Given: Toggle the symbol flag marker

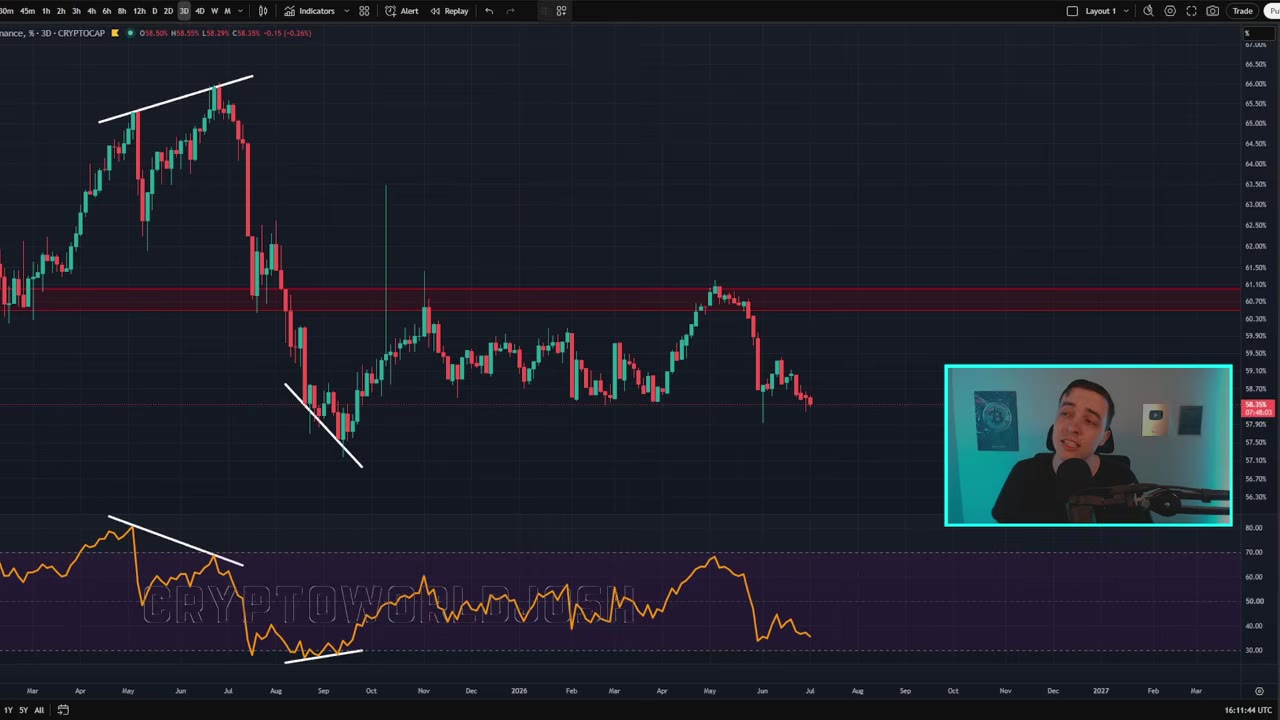Looking at the screenshot, I should click(x=115, y=33).
